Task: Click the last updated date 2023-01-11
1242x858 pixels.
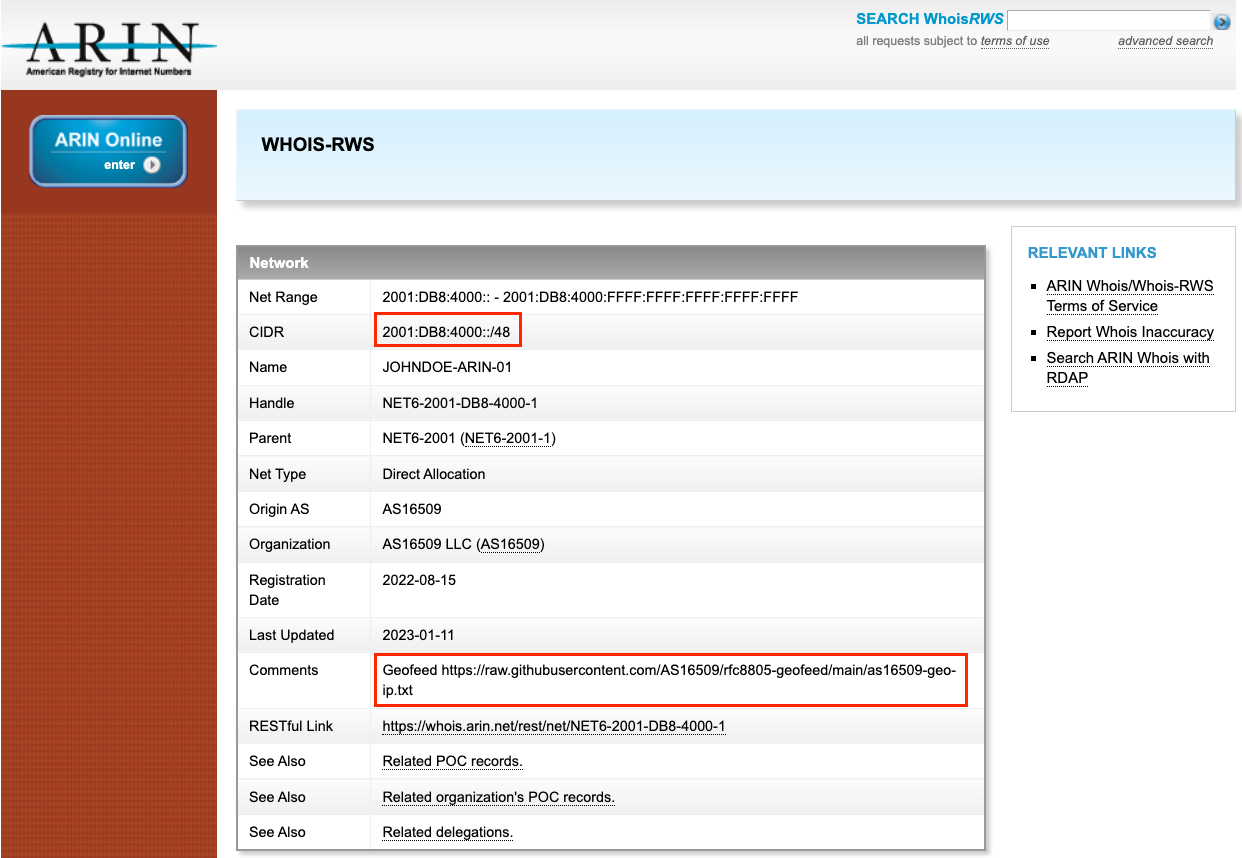Action: [x=417, y=635]
